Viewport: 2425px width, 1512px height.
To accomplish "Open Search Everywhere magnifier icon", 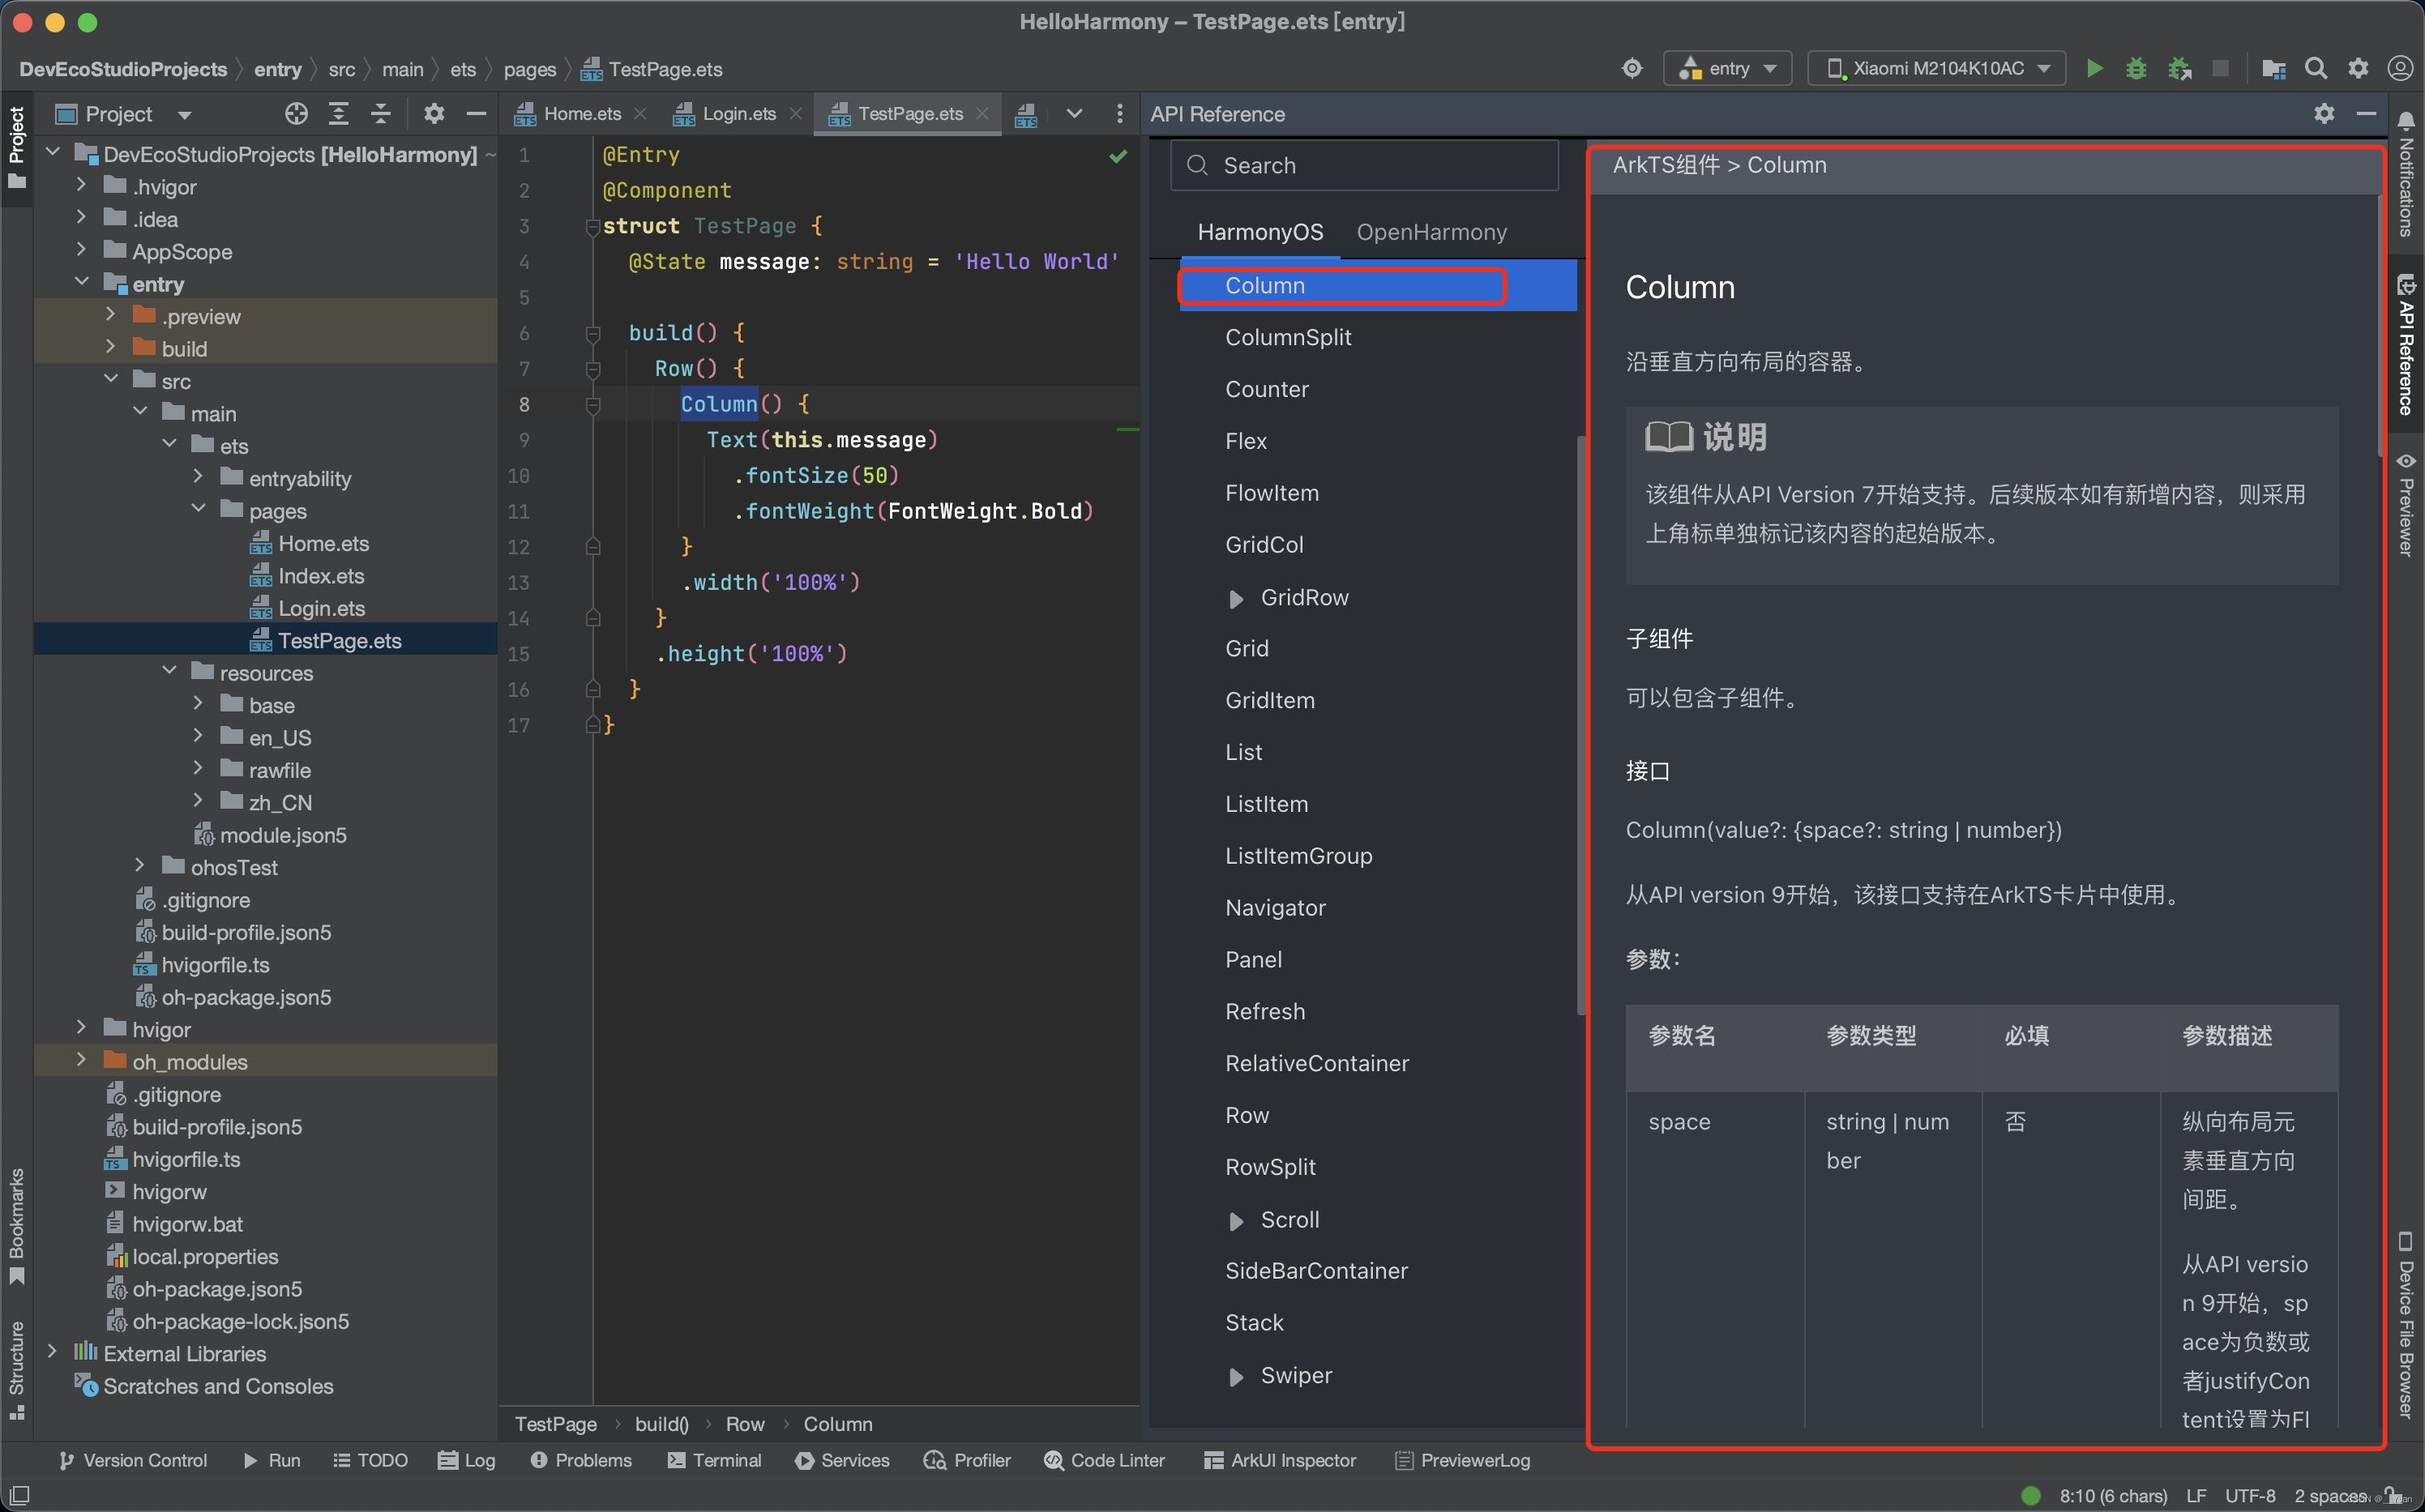I will coord(2316,69).
